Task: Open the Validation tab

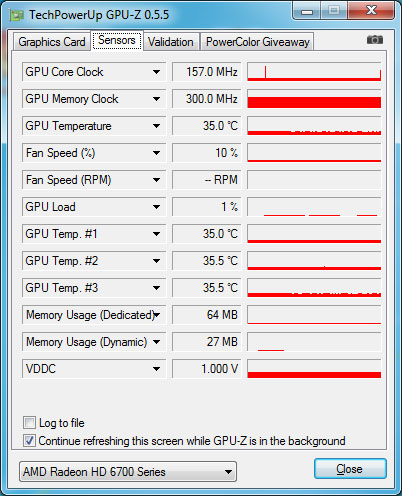Action: coord(171,42)
